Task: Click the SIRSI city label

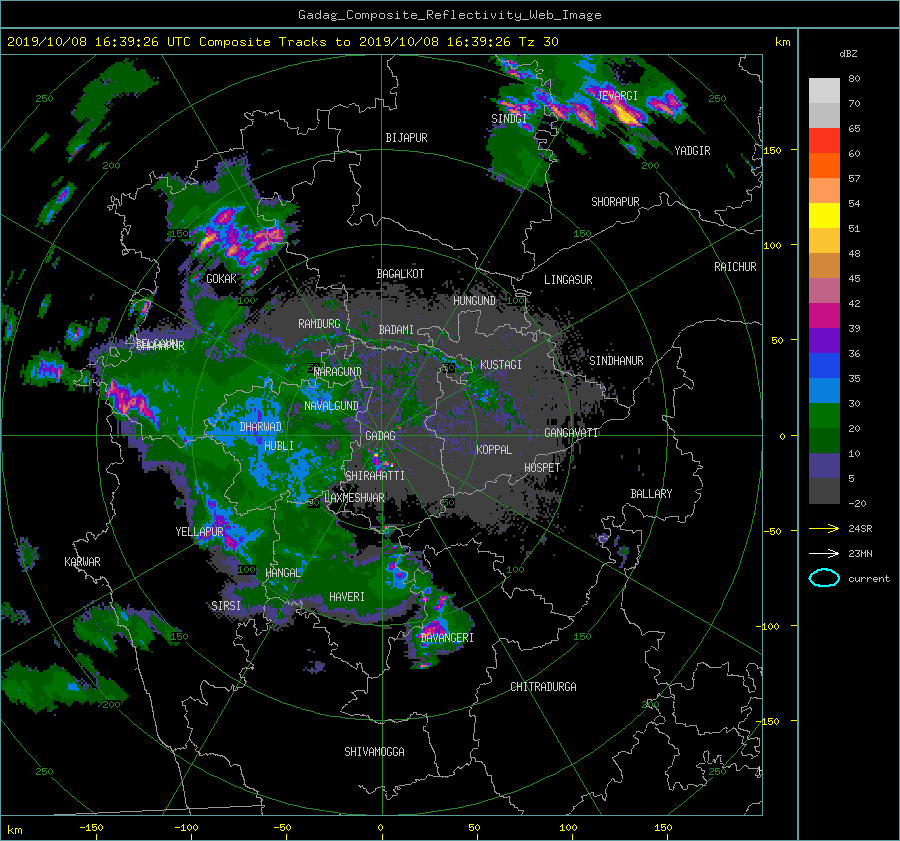Action: [x=226, y=606]
